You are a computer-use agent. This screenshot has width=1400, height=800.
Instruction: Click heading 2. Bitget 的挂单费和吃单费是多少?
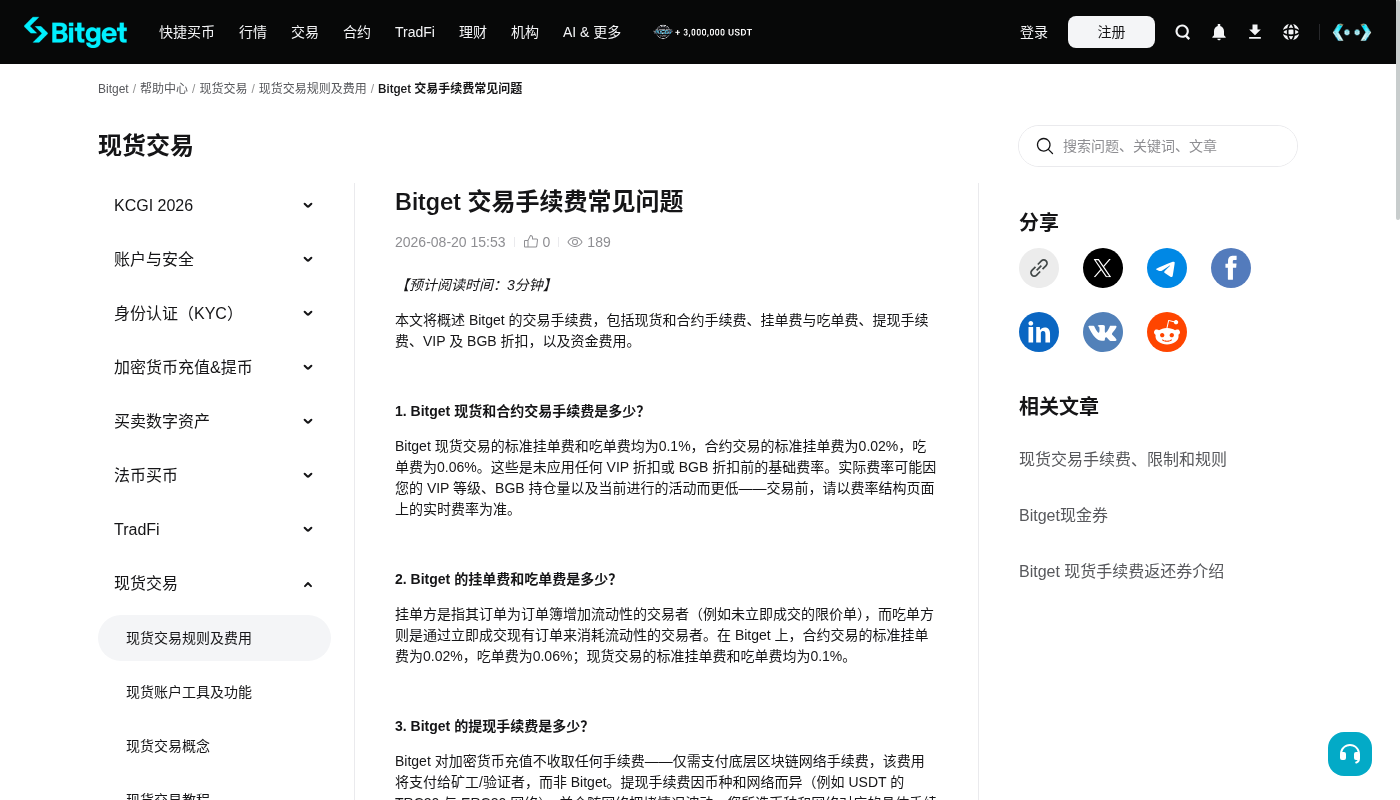coord(505,579)
